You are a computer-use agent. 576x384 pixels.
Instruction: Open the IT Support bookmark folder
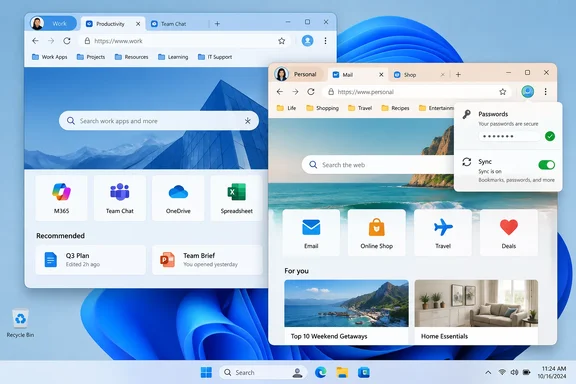215,57
